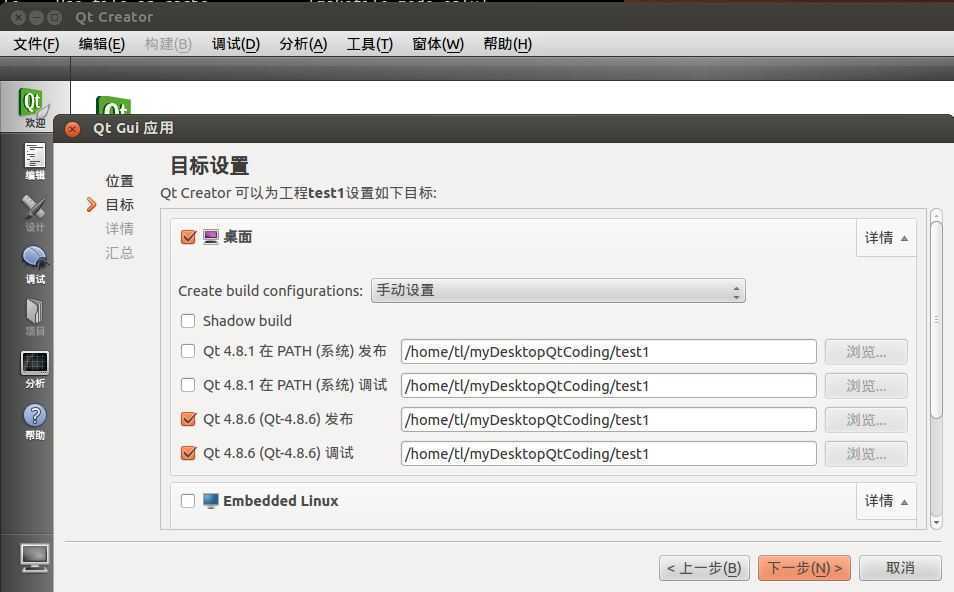Open the Projects (项目) mode icon
The width and height of the screenshot is (954, 592).
(x=35, y=317)
